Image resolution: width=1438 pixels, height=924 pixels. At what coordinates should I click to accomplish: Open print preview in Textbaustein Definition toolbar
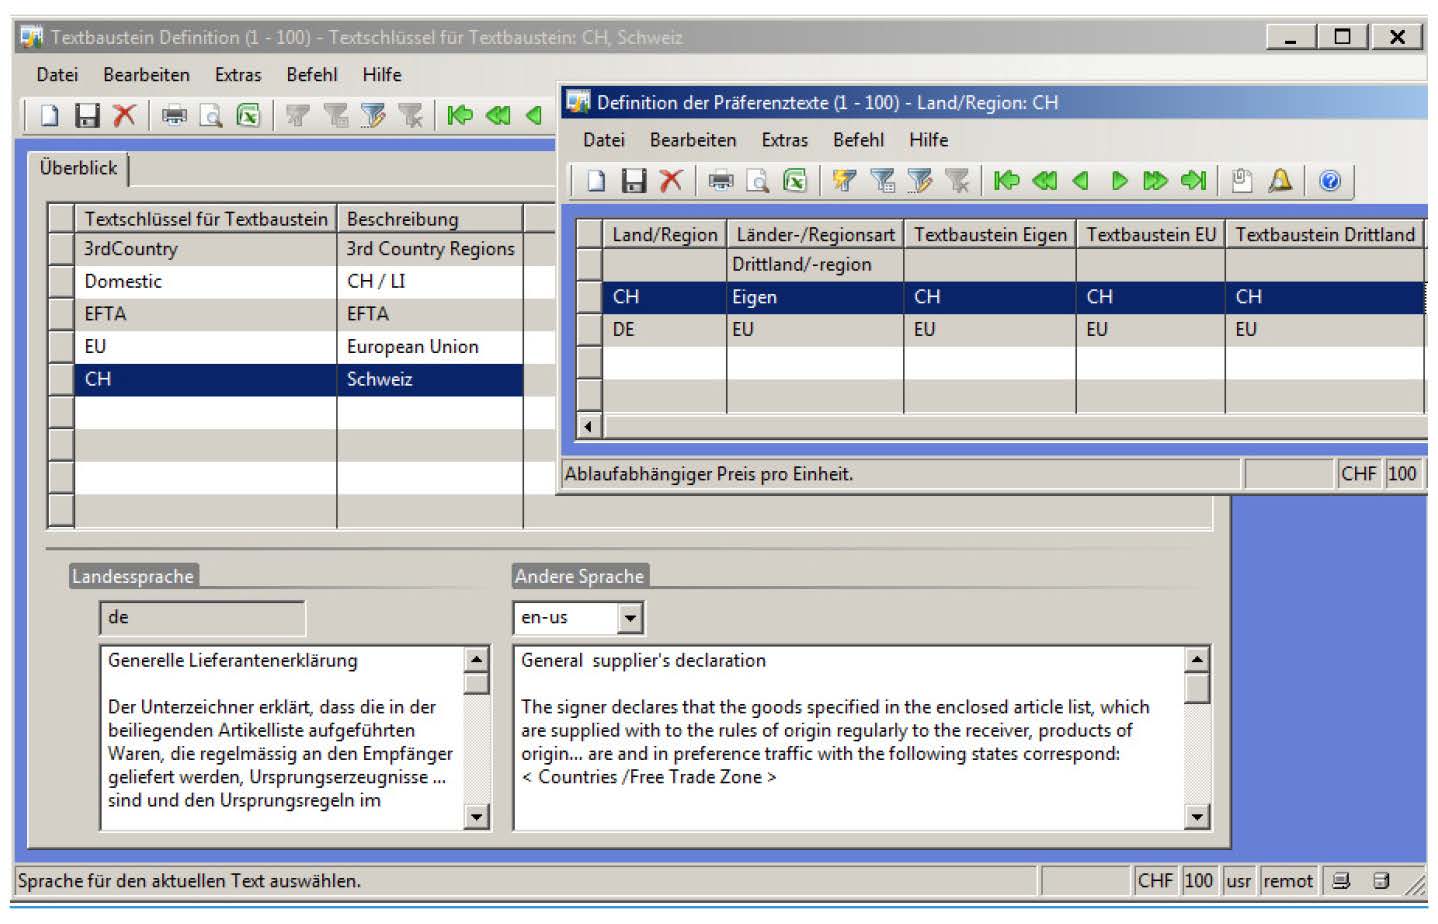coord(211,115)
